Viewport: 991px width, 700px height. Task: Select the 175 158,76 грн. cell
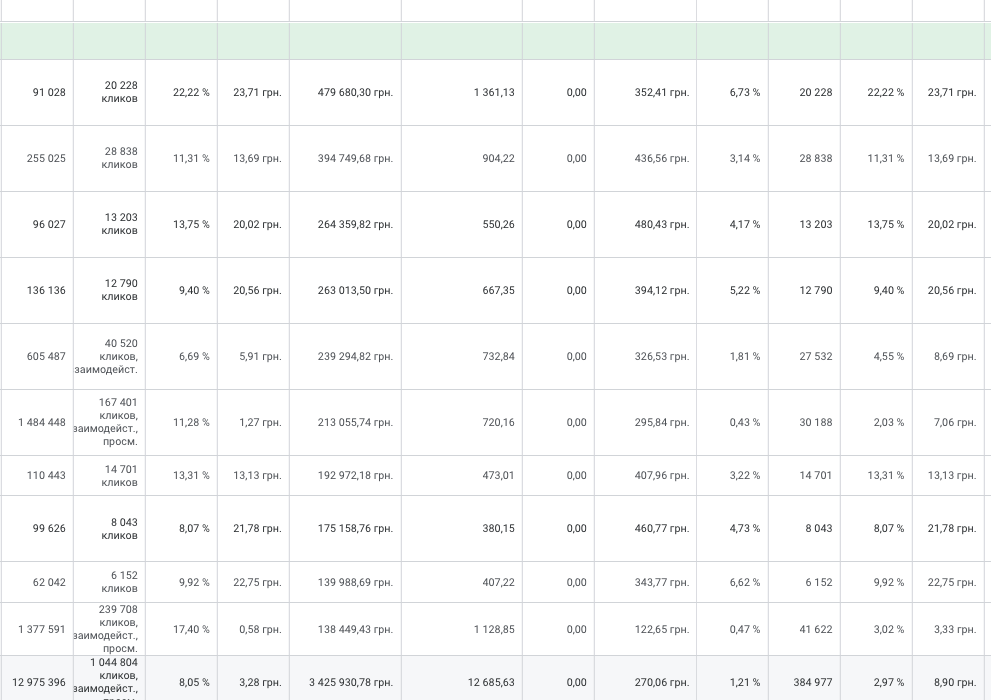(x=355, y=528)
